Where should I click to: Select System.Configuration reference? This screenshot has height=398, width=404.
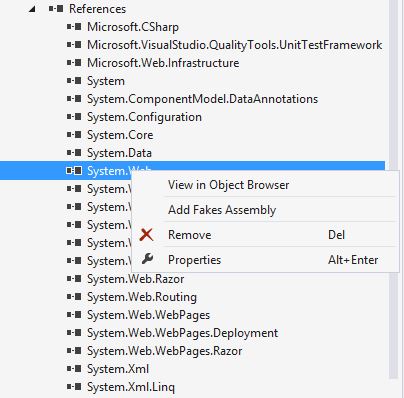(144, 117)
